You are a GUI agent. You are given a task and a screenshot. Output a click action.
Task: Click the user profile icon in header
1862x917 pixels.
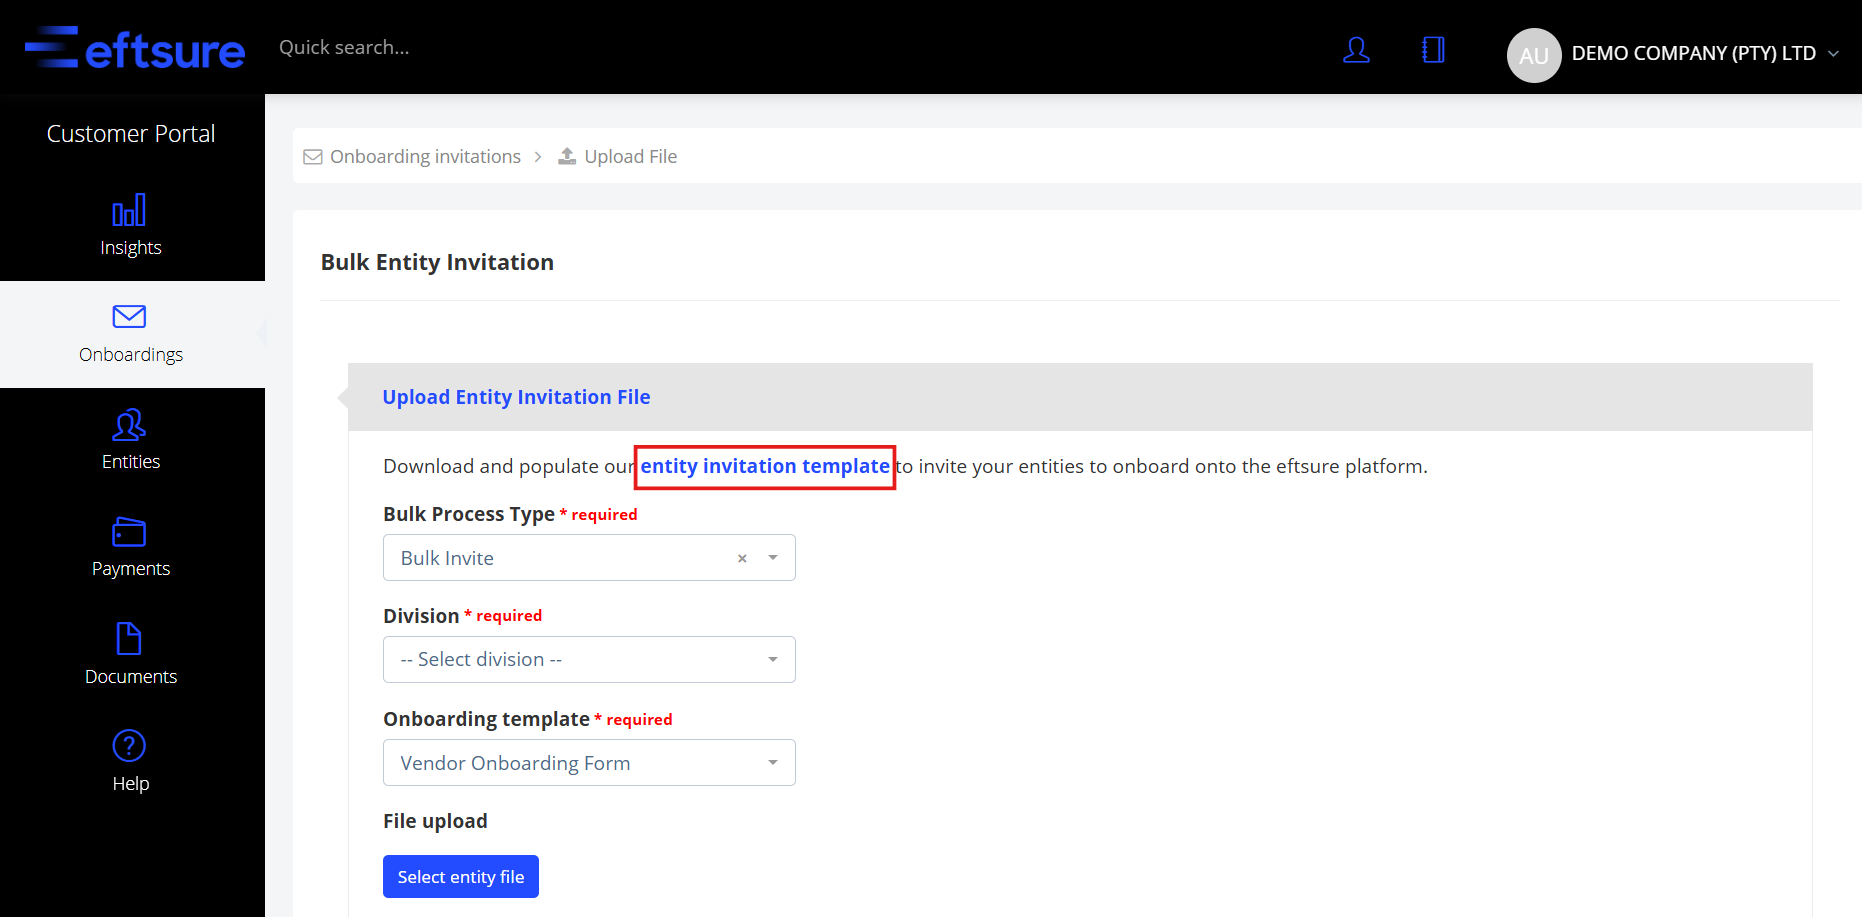(1356, 50)
